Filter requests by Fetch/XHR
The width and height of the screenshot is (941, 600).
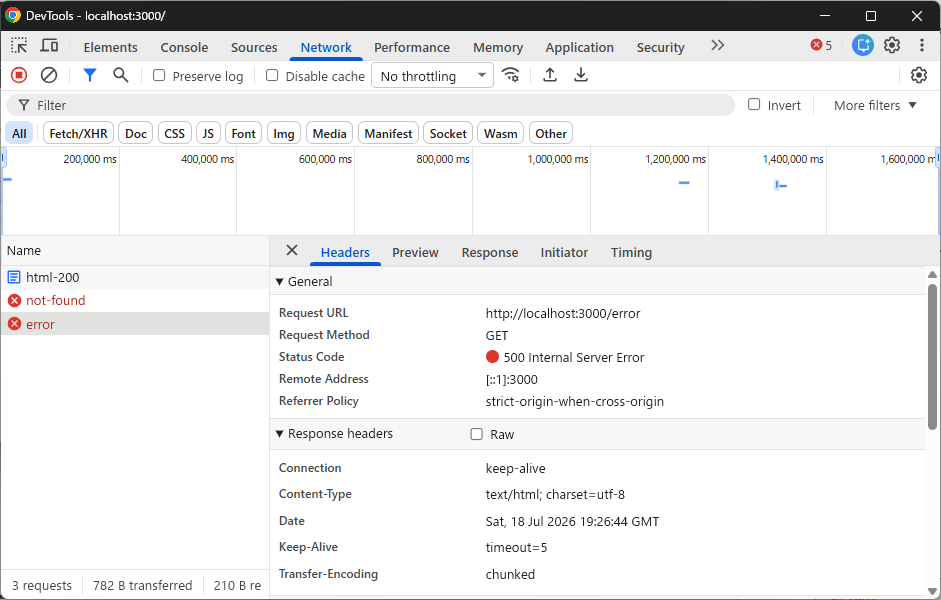pos(79,133)
